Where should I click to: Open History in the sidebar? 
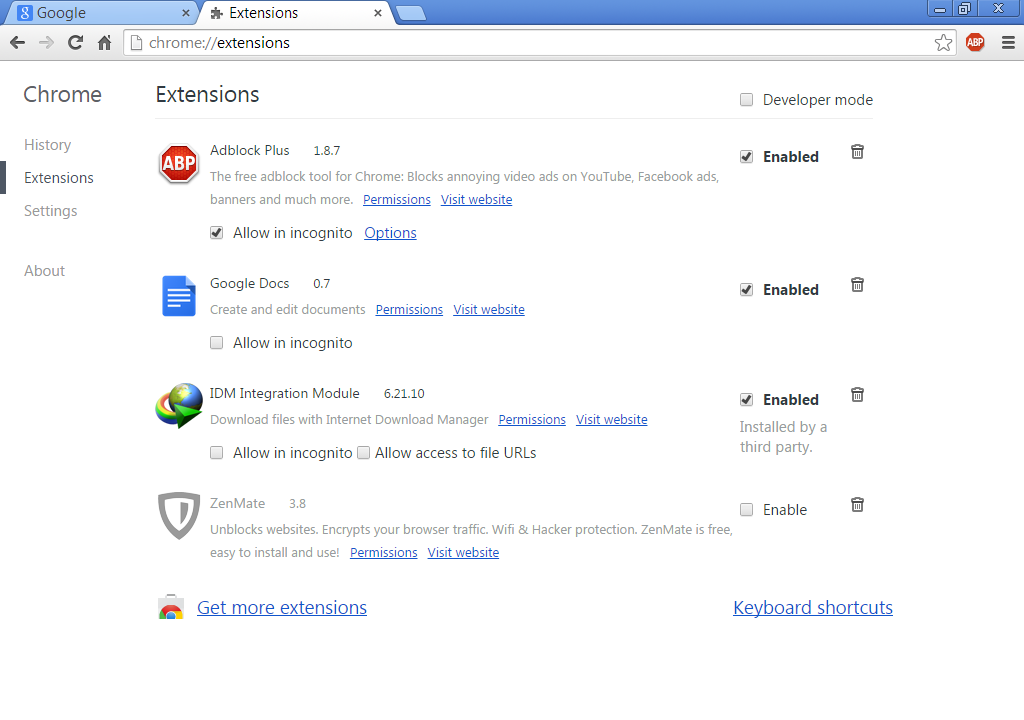click(x=48, y=145)
